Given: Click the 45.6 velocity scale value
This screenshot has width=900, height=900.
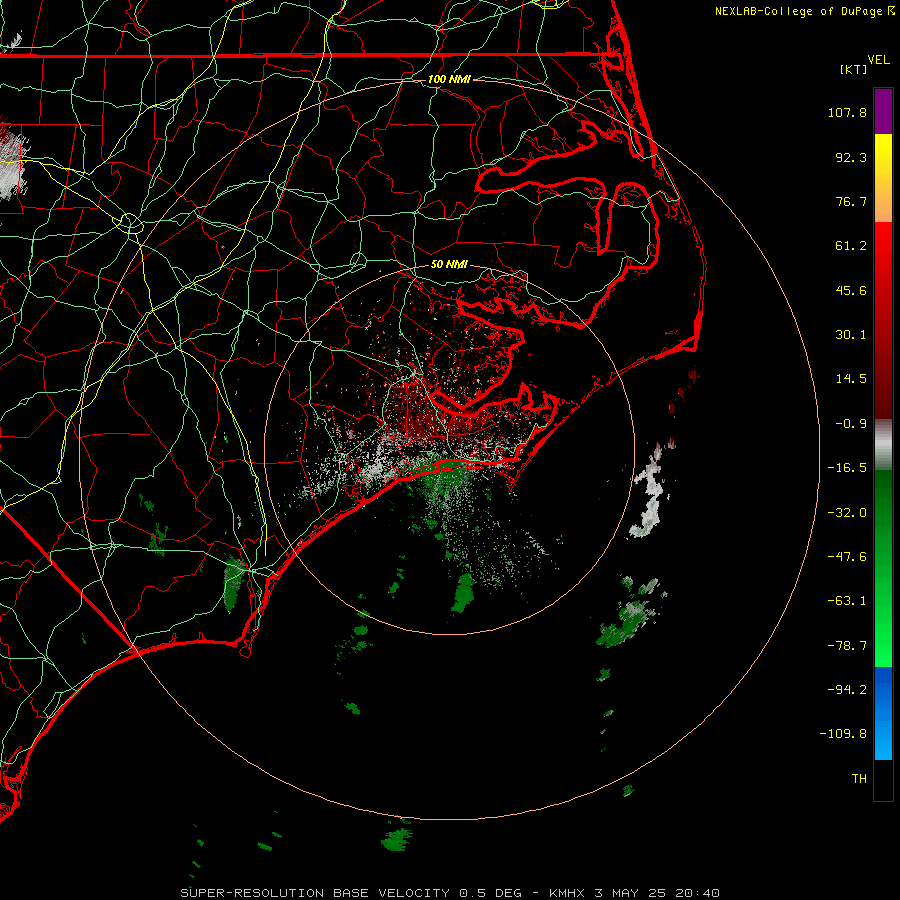Looking at the screenshot, I should click(x=851, y=290).
